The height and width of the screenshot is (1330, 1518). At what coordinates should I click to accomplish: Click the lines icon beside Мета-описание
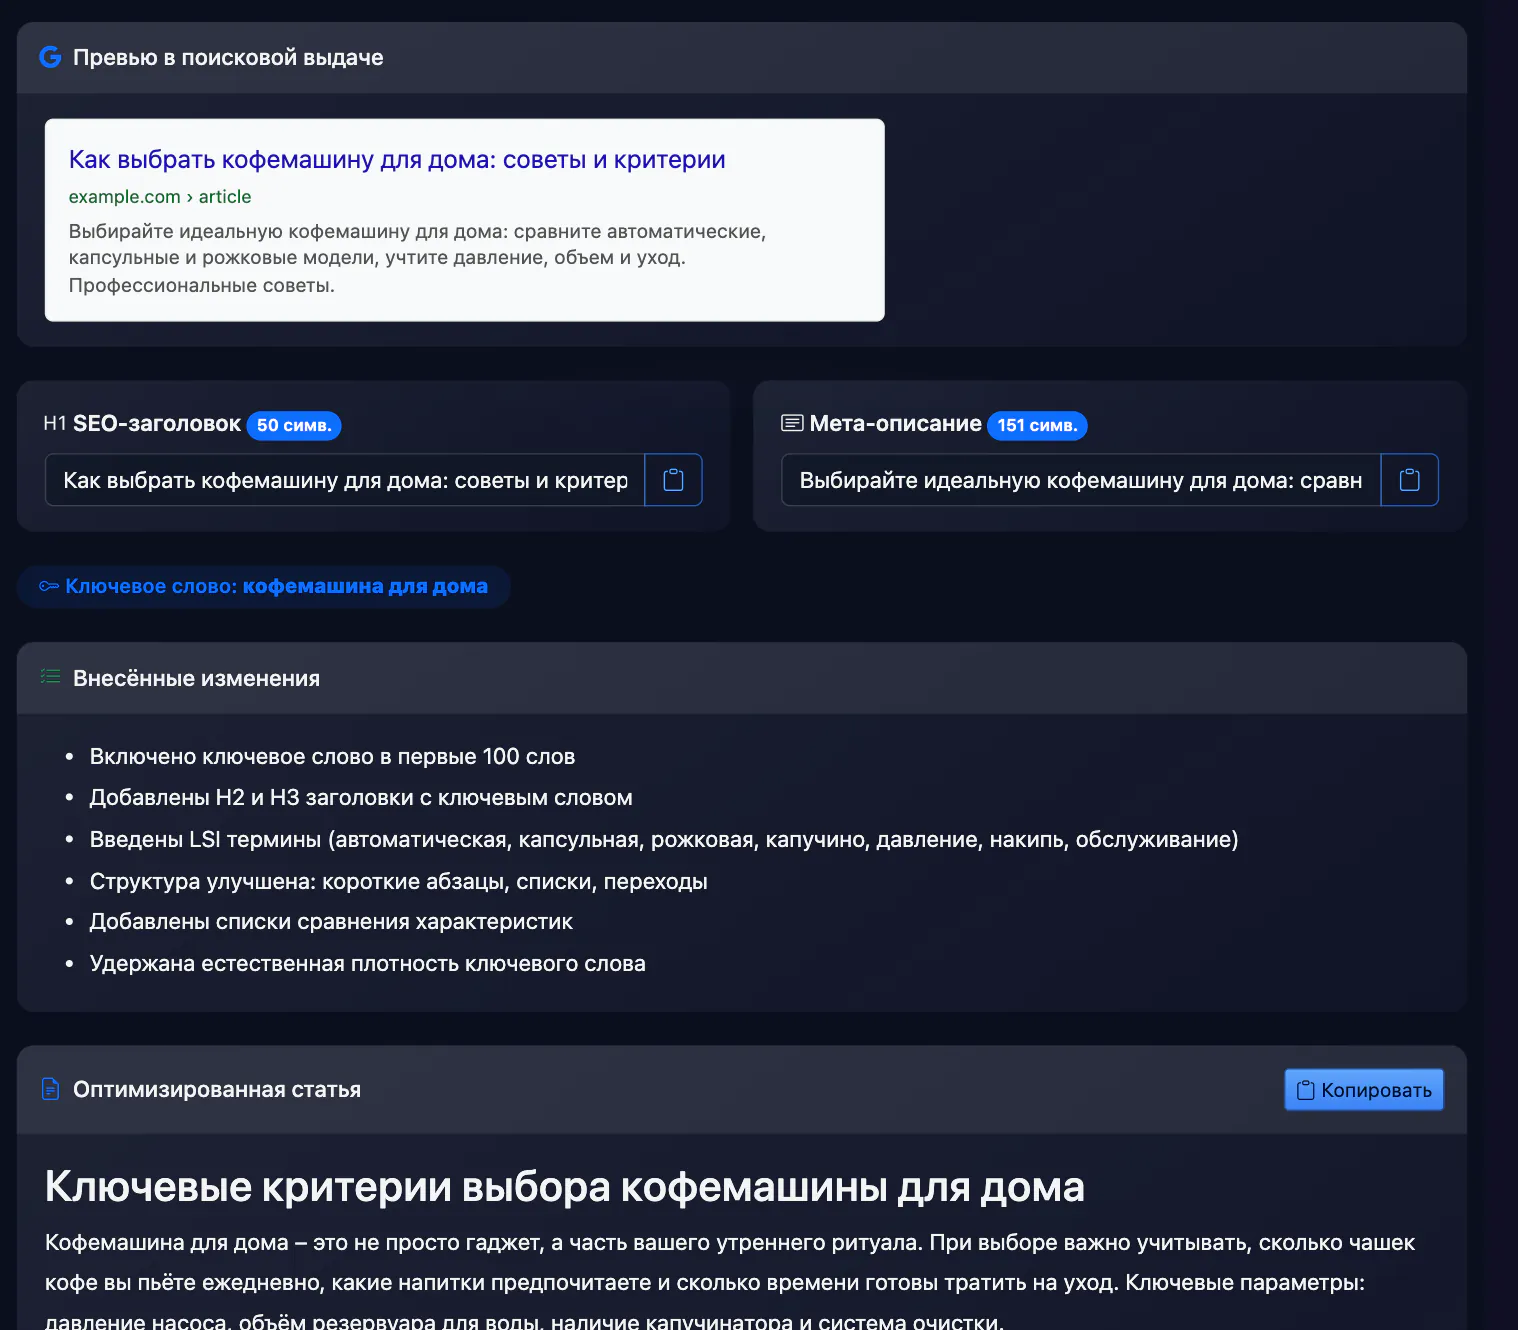pyautogui.click(x=791, y=423)
